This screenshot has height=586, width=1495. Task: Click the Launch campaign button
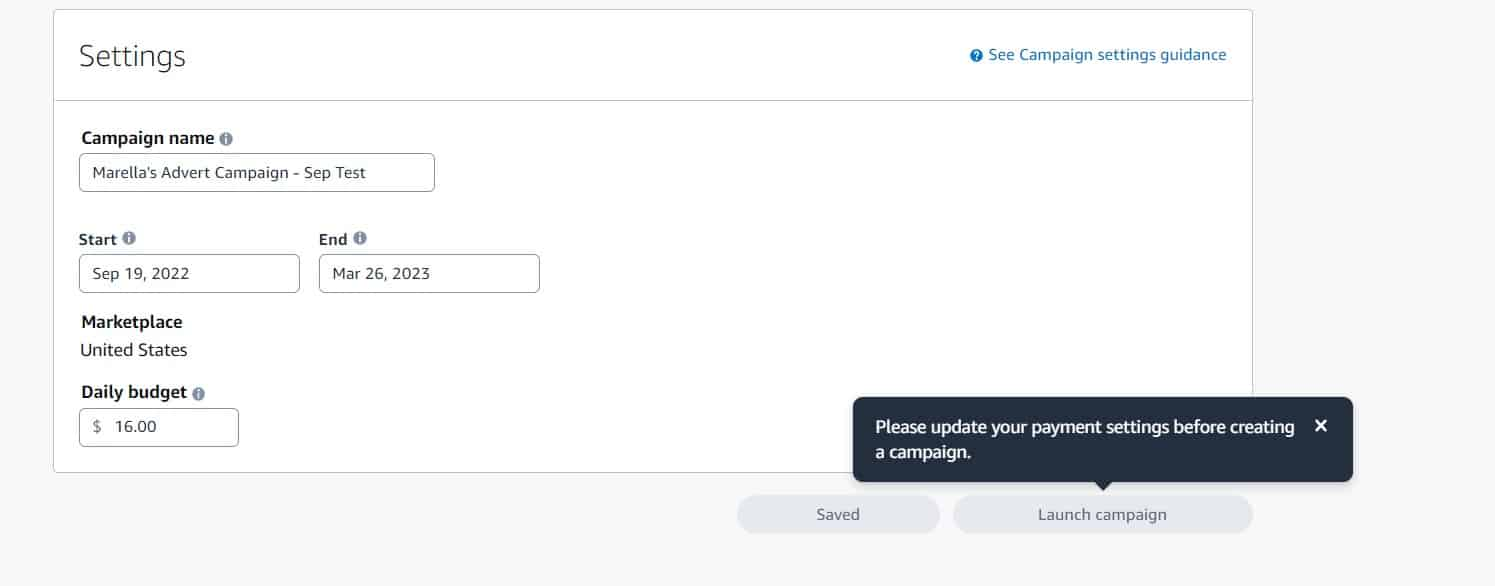[1102, 514]
